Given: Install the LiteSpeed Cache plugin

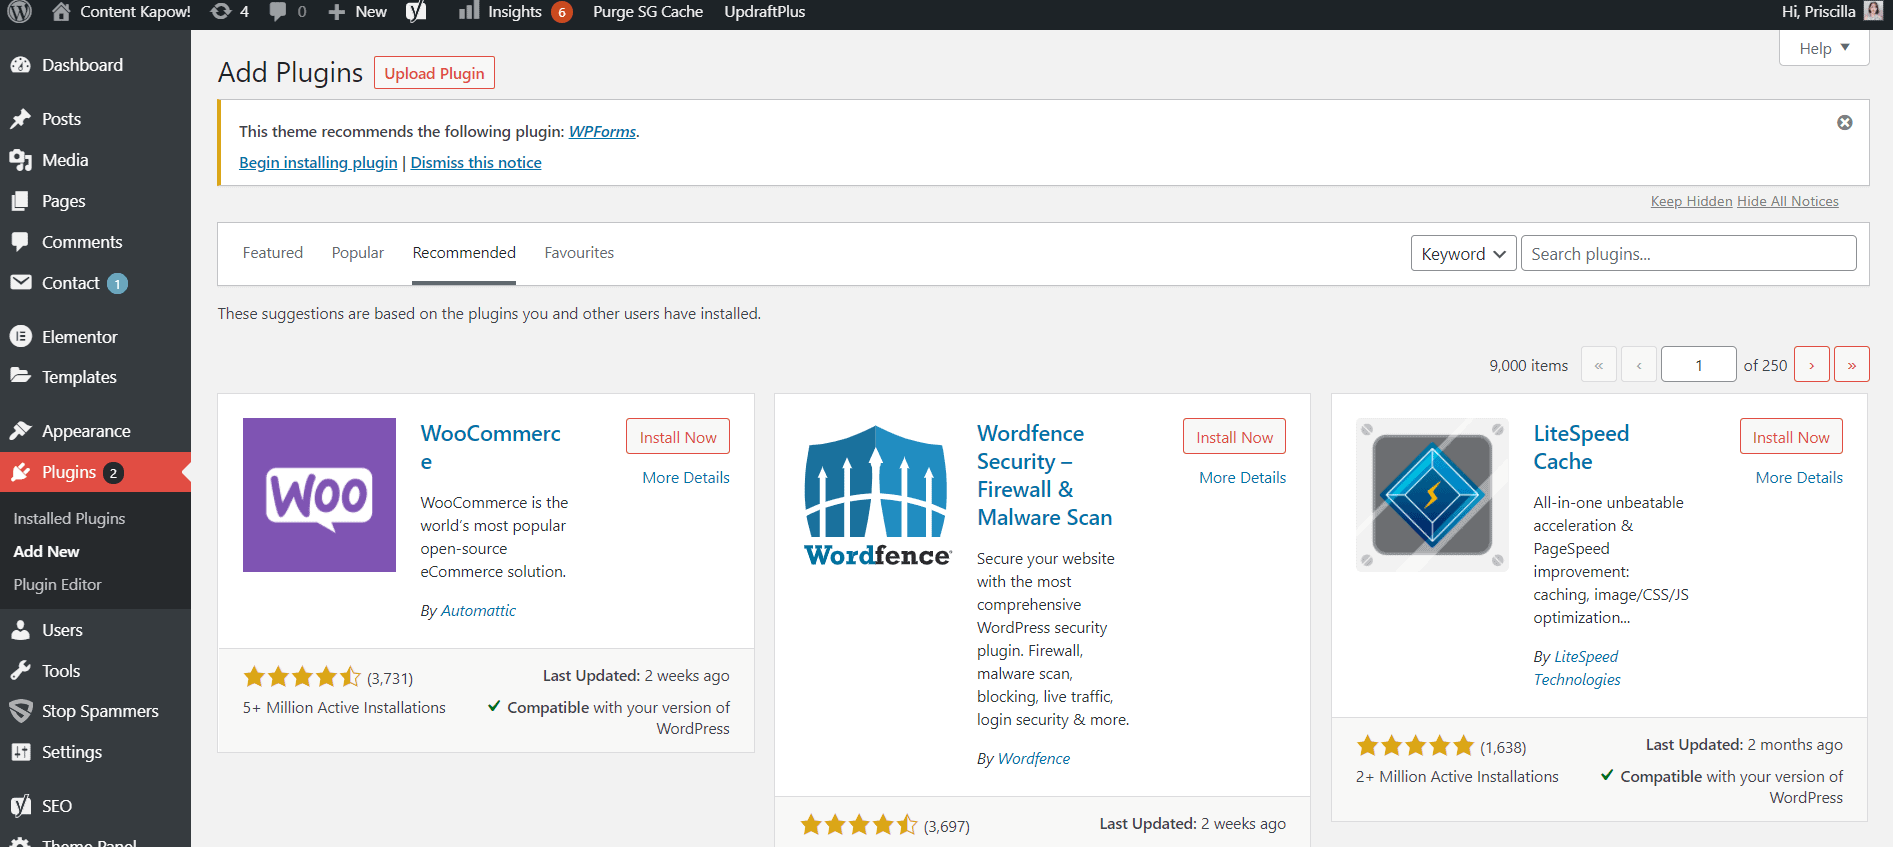Looking at the screenshot, I should 1791,437.
